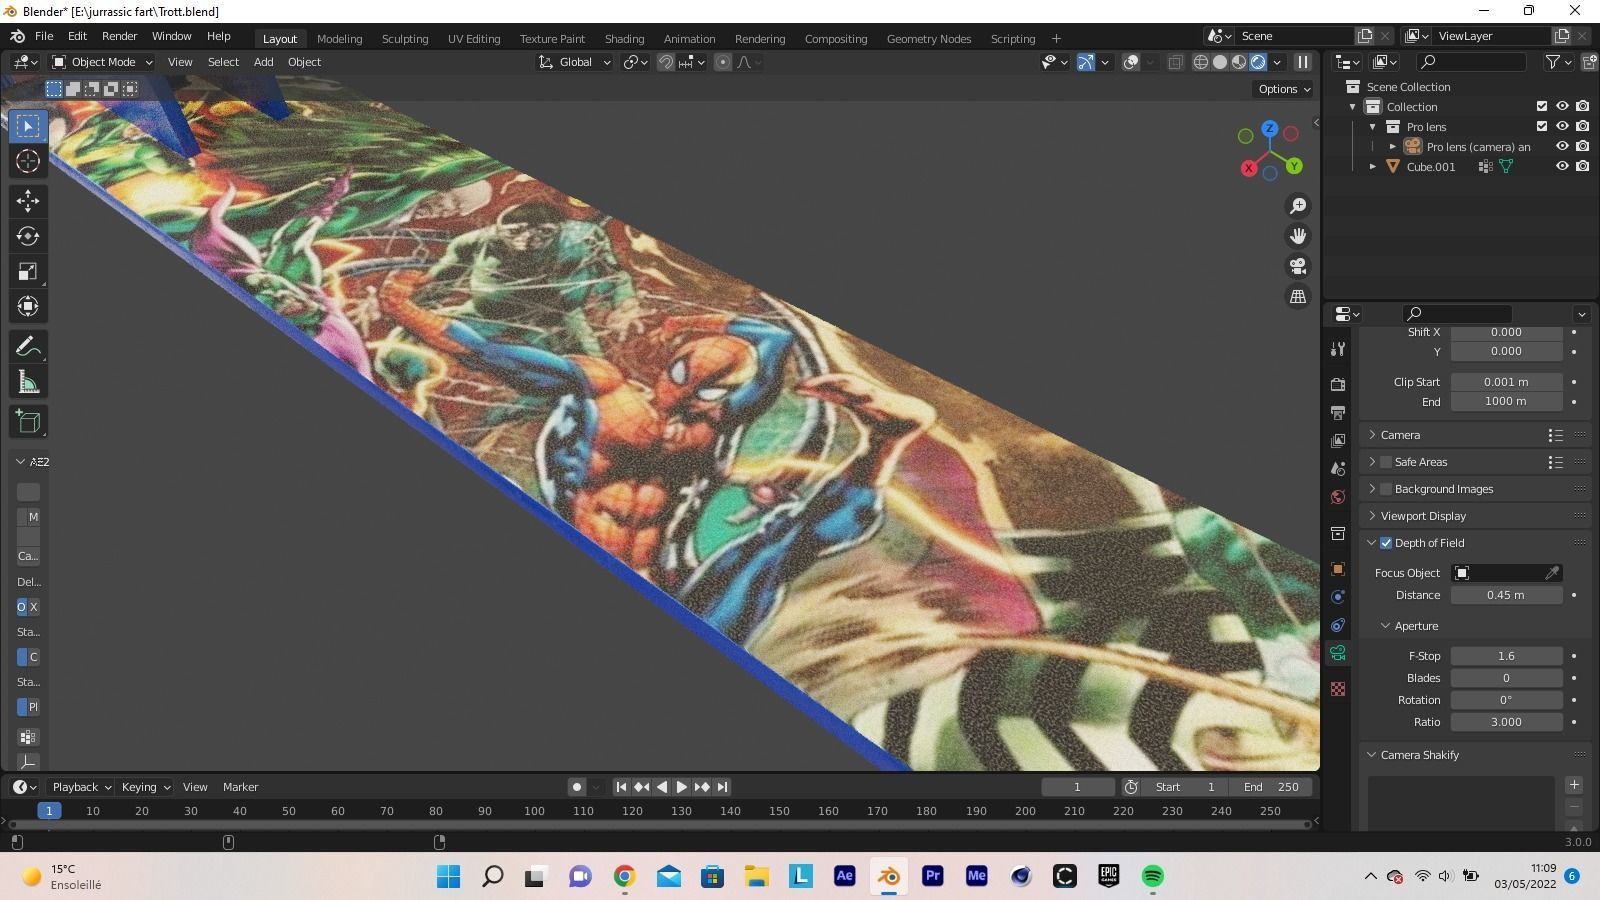This screenshot has height=900, width=1600.
Task: Click the timeline View button
Action: (195, 787)
